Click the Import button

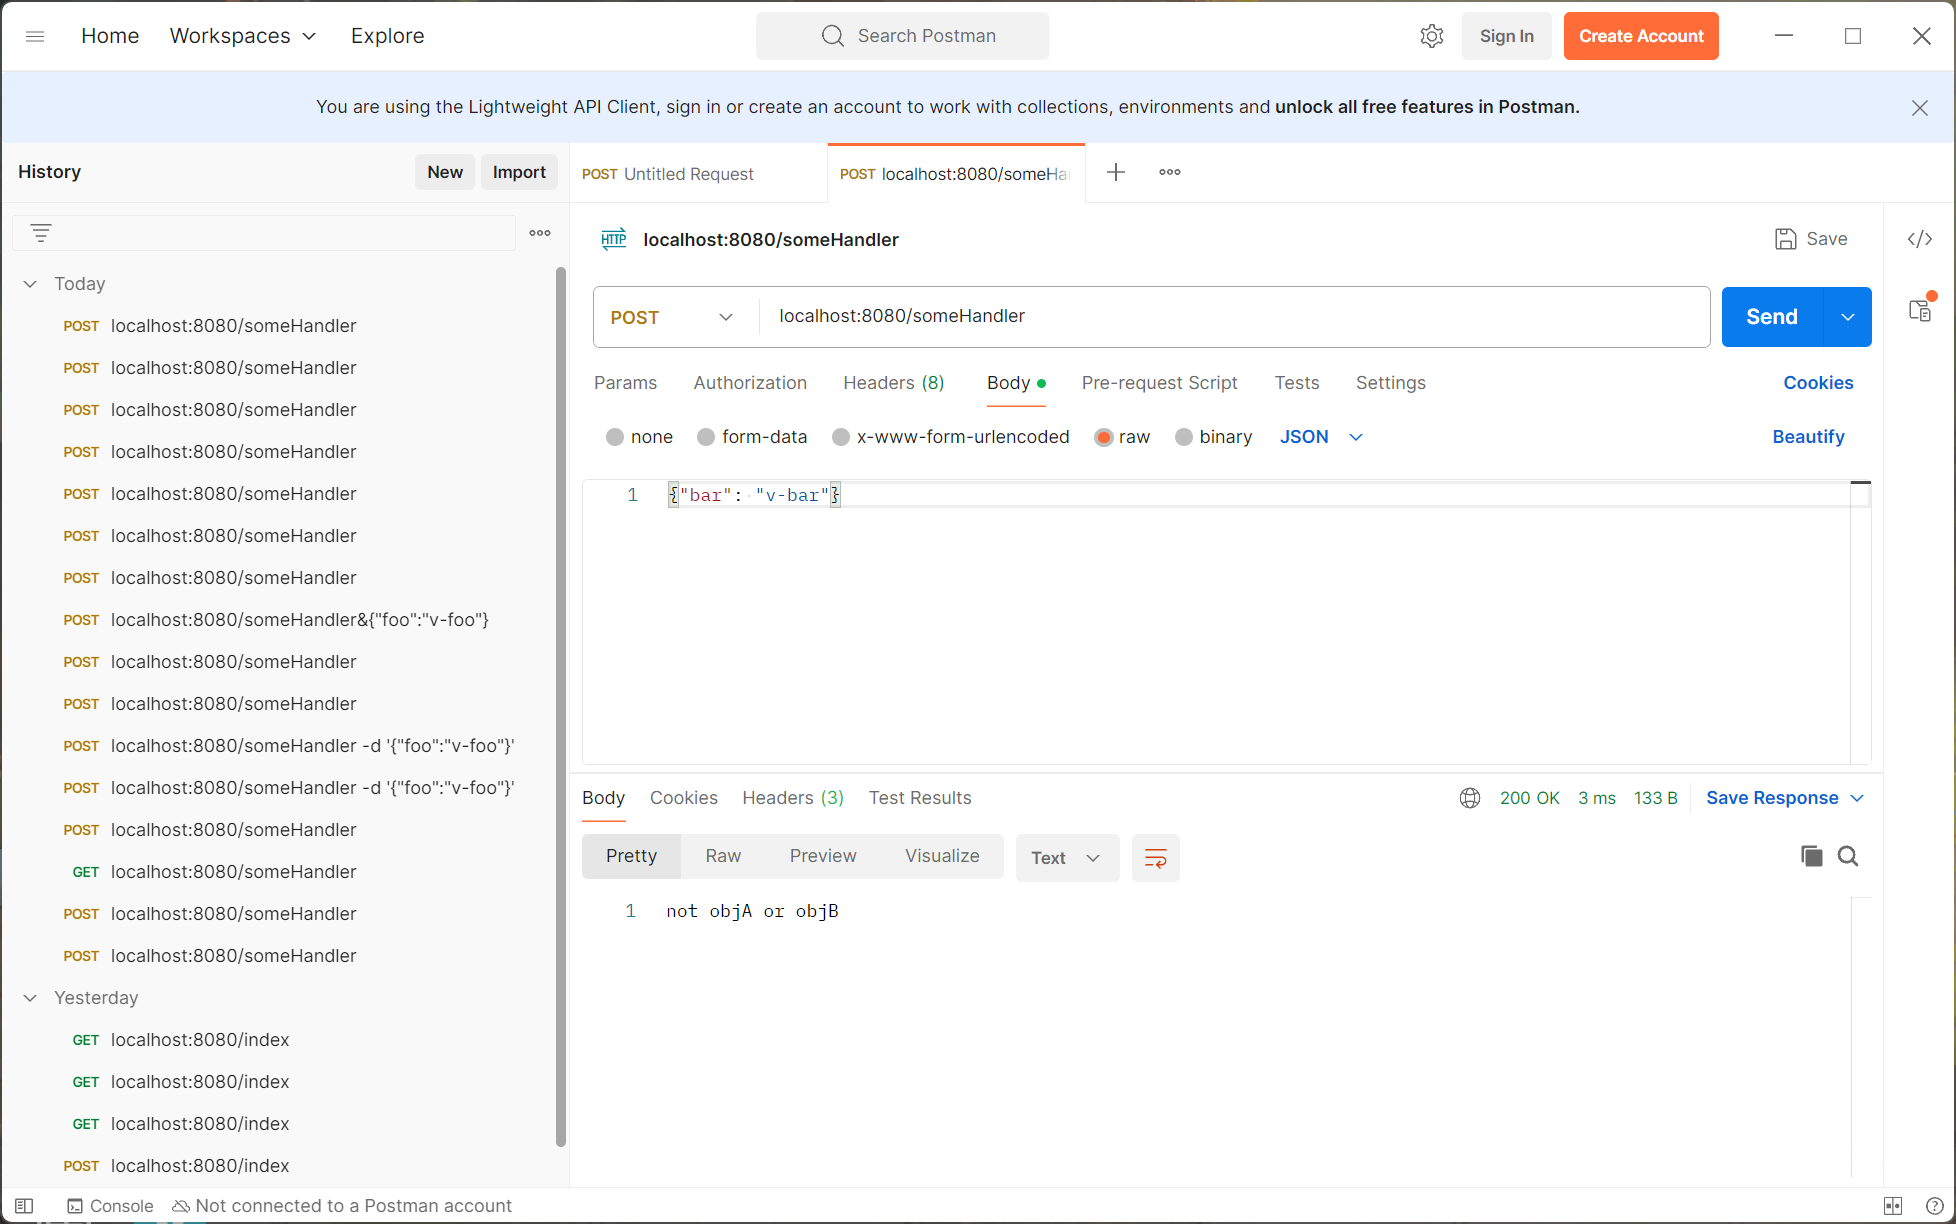519,172
